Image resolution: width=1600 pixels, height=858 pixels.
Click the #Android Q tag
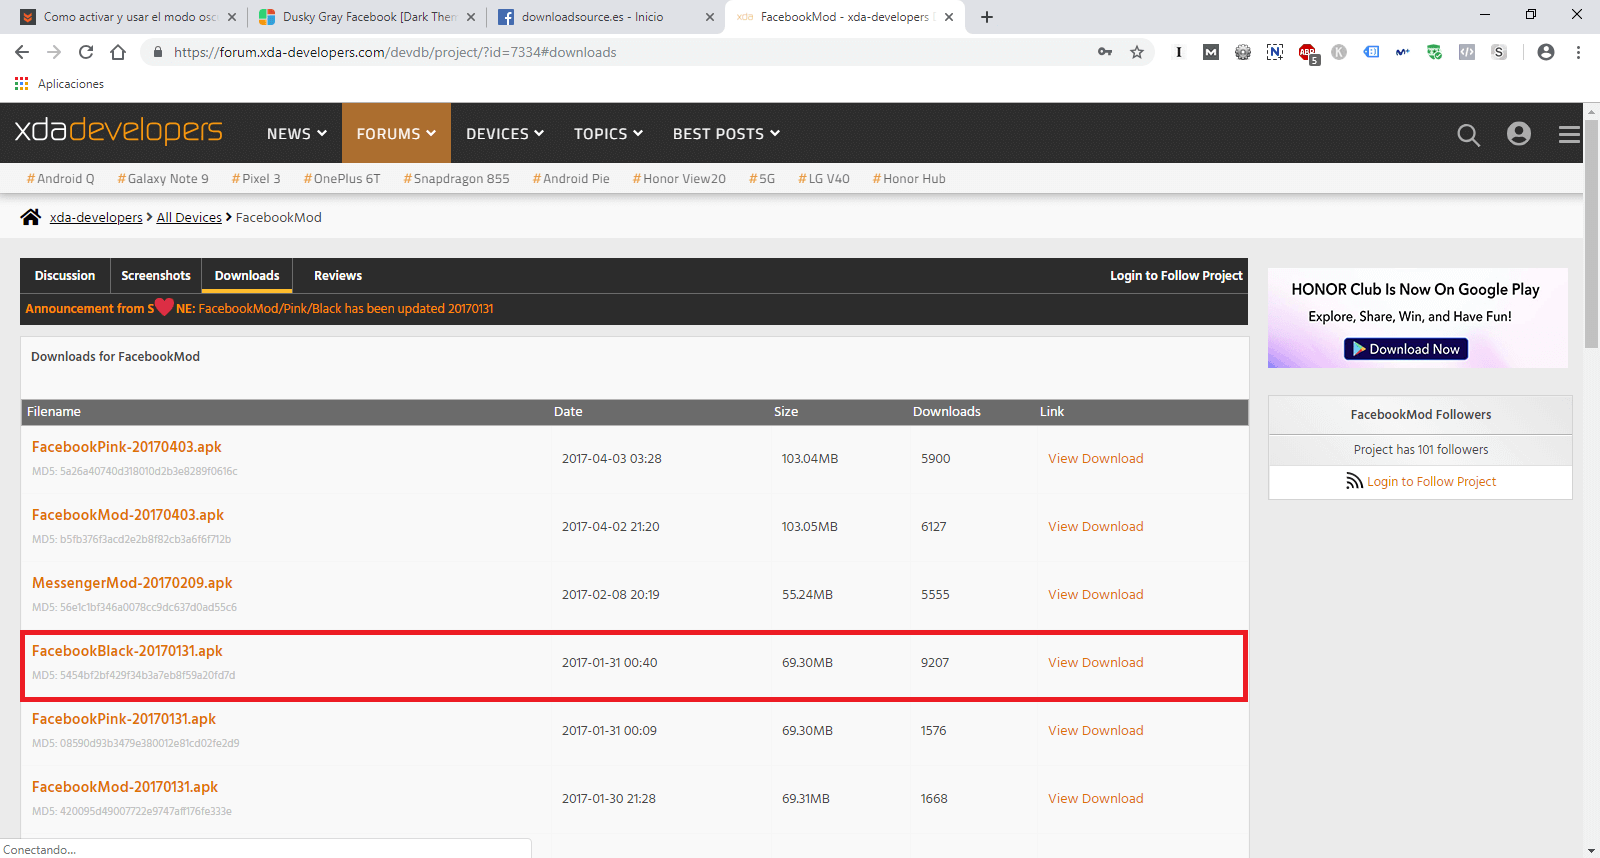click(61, 178)
